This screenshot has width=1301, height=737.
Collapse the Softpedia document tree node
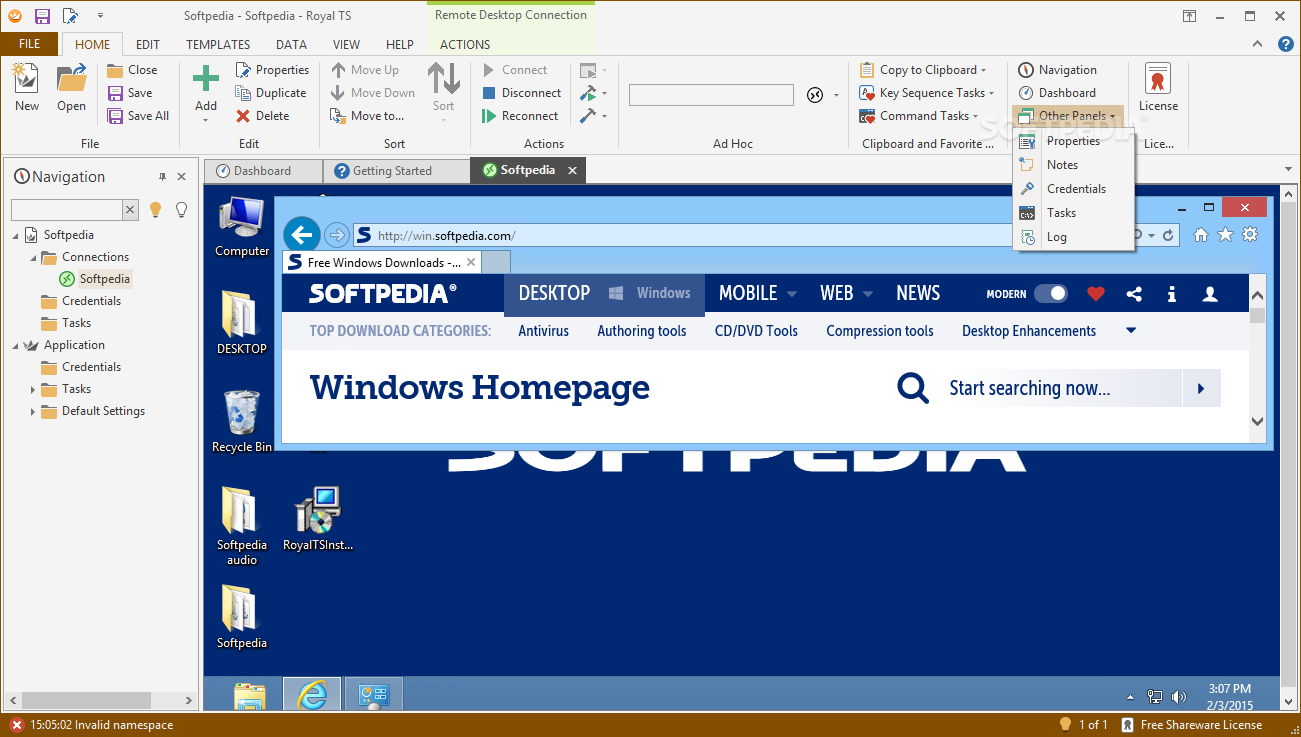[16, 235]
